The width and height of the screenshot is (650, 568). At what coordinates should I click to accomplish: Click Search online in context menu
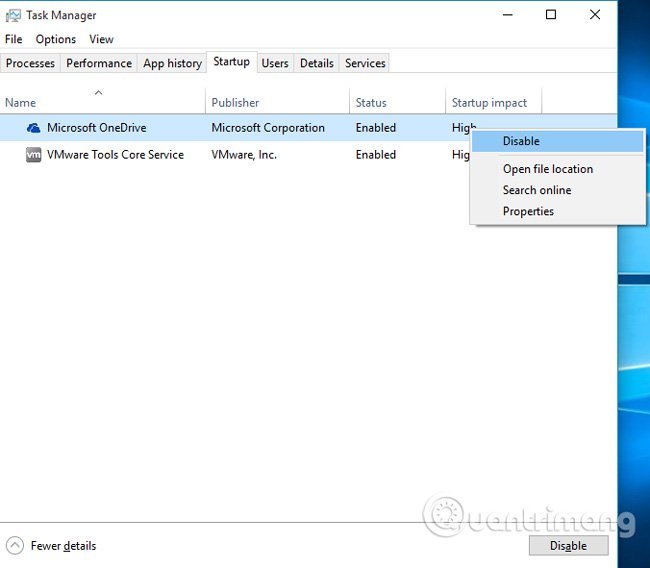537,190
